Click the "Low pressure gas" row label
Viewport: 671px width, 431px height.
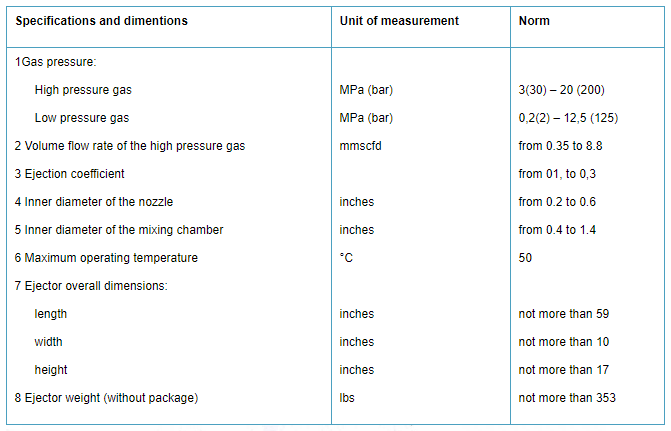(82, 118)
